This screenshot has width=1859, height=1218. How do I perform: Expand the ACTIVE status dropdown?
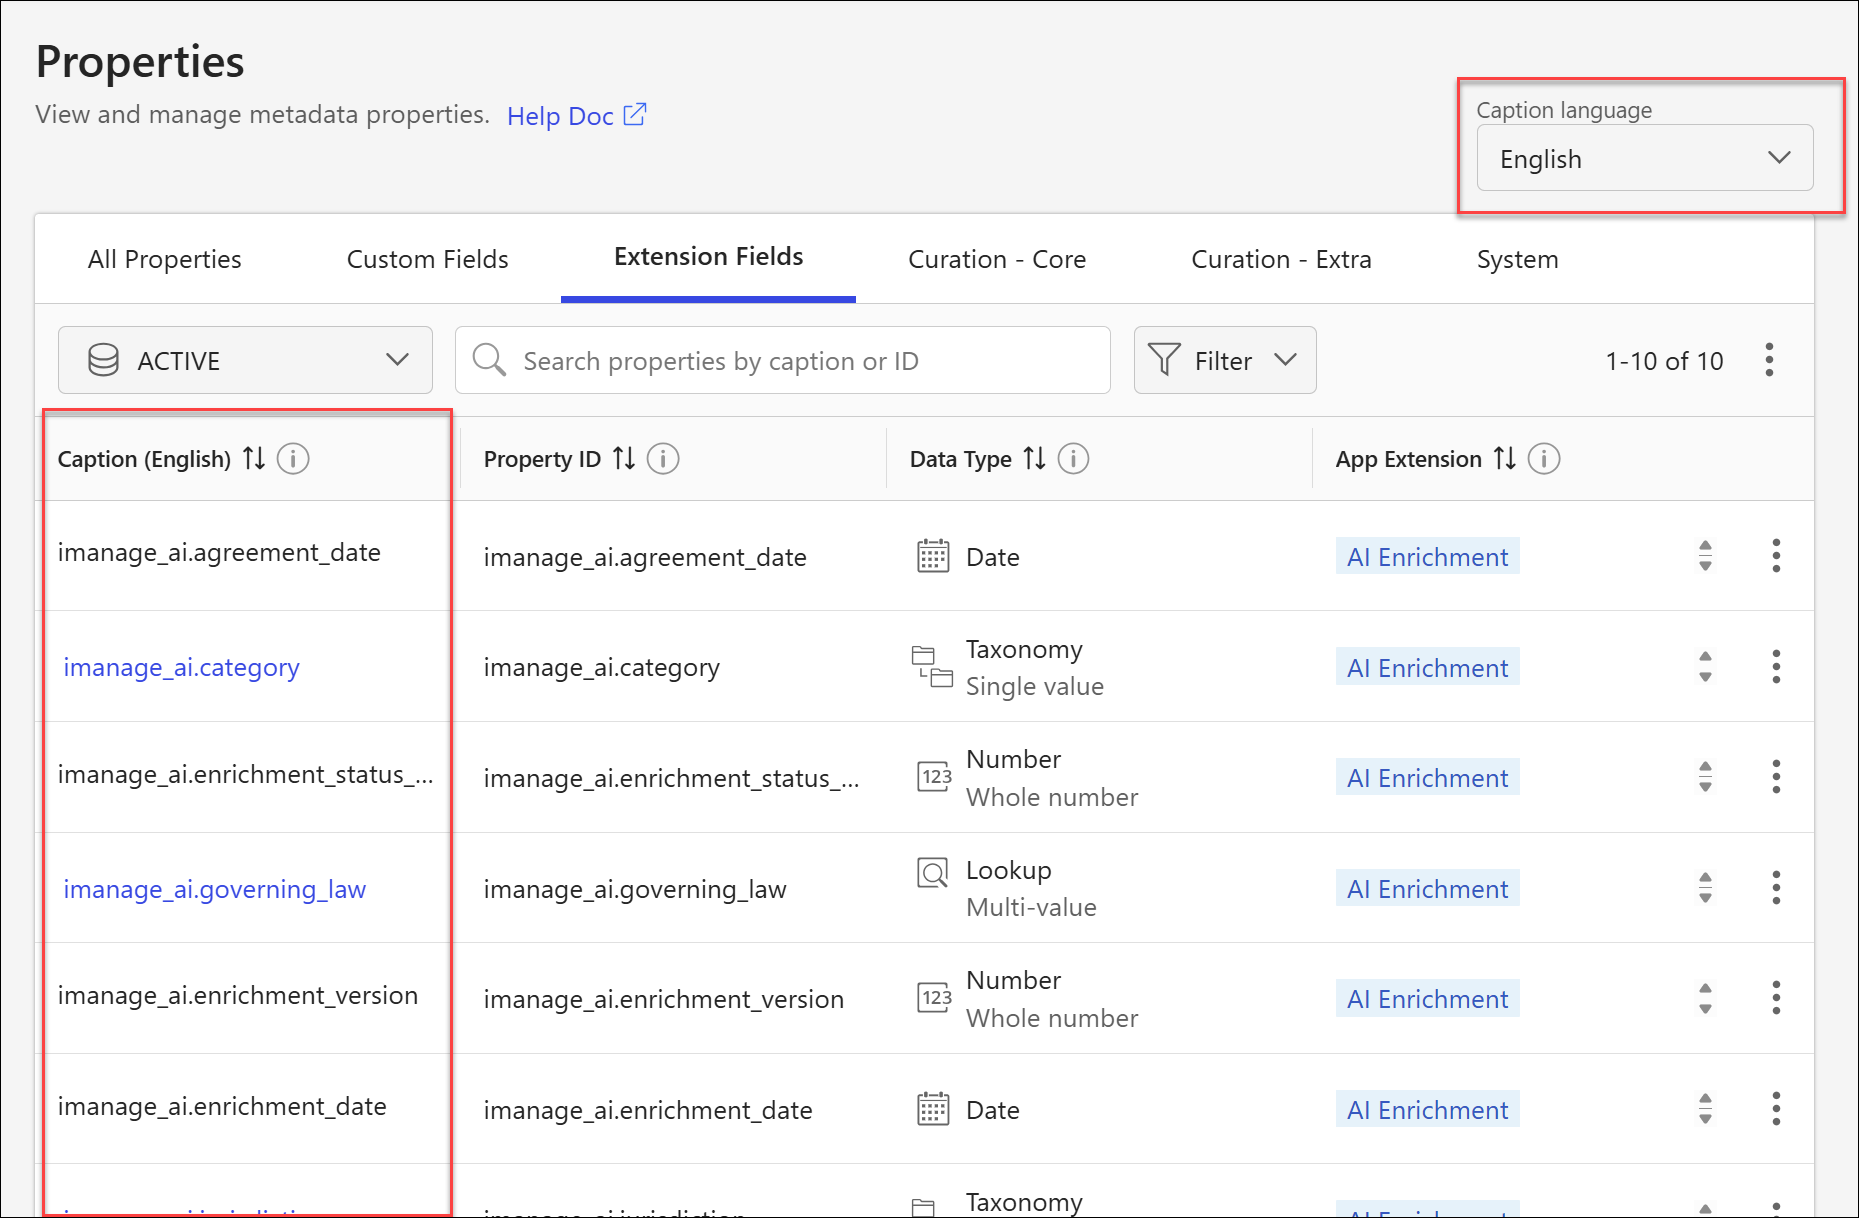tap(245, 360)
